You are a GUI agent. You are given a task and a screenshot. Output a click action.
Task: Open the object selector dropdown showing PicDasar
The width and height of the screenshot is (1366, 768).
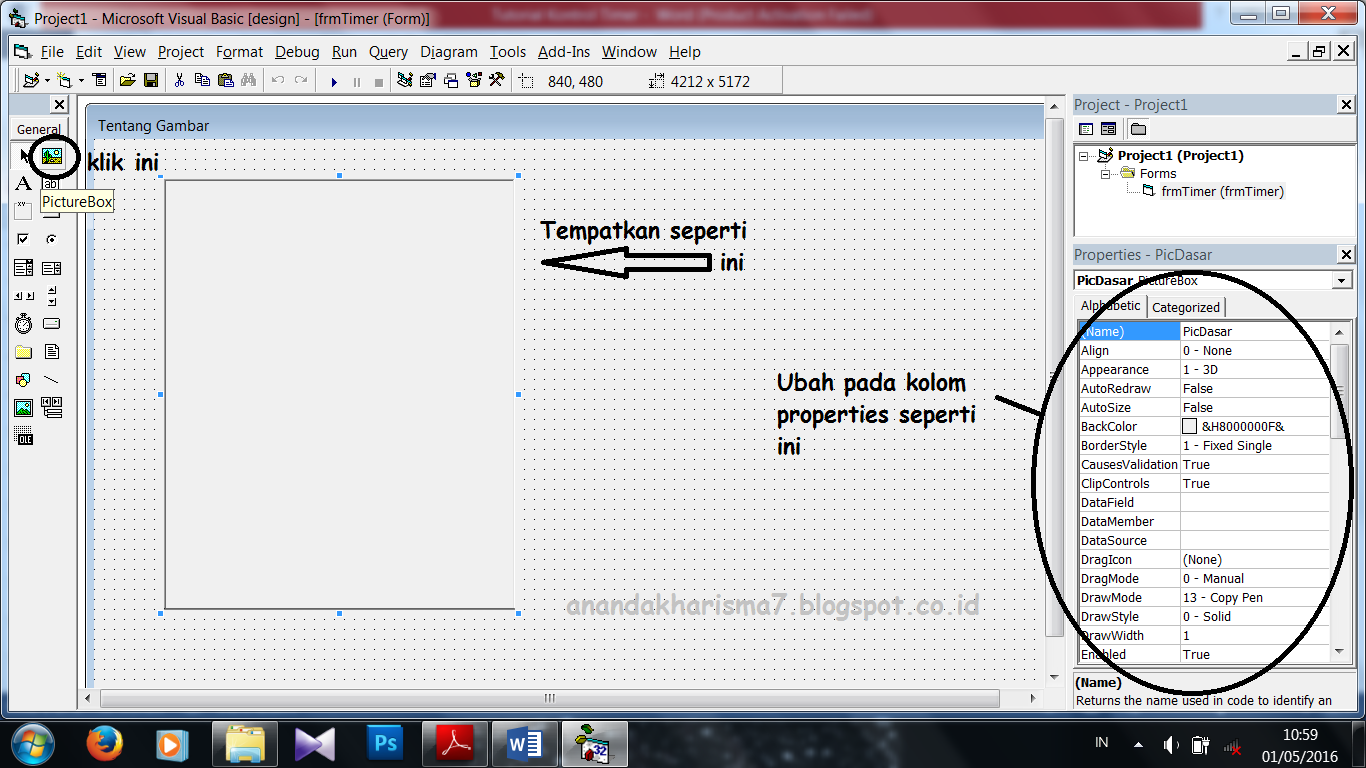click(x=1340, y=279)
